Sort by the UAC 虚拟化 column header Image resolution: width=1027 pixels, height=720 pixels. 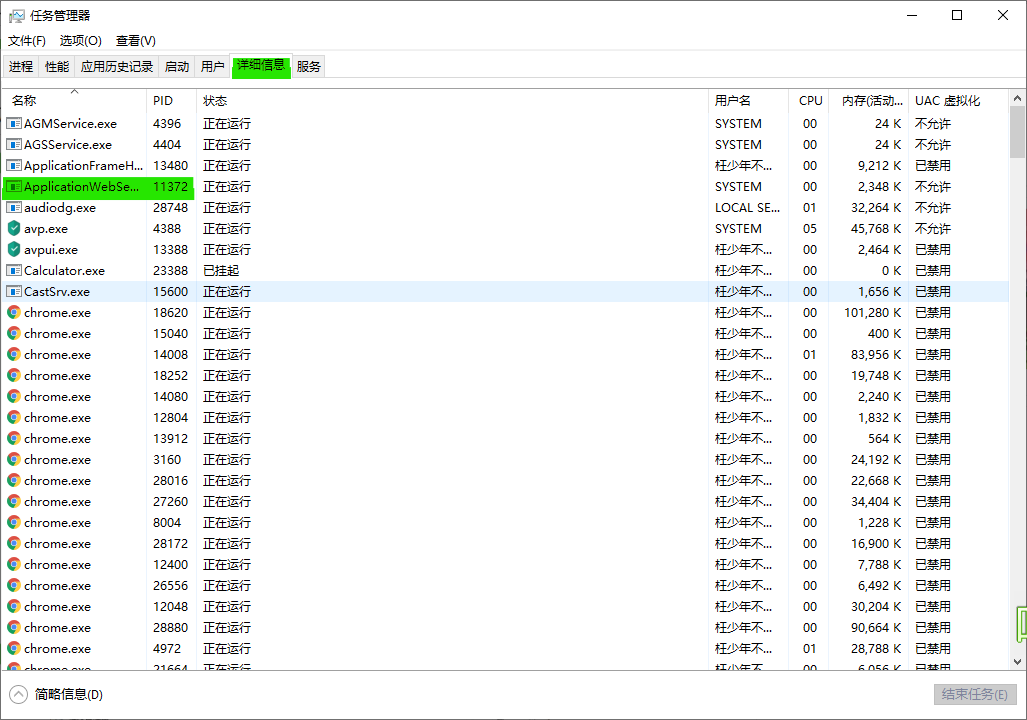958,100
